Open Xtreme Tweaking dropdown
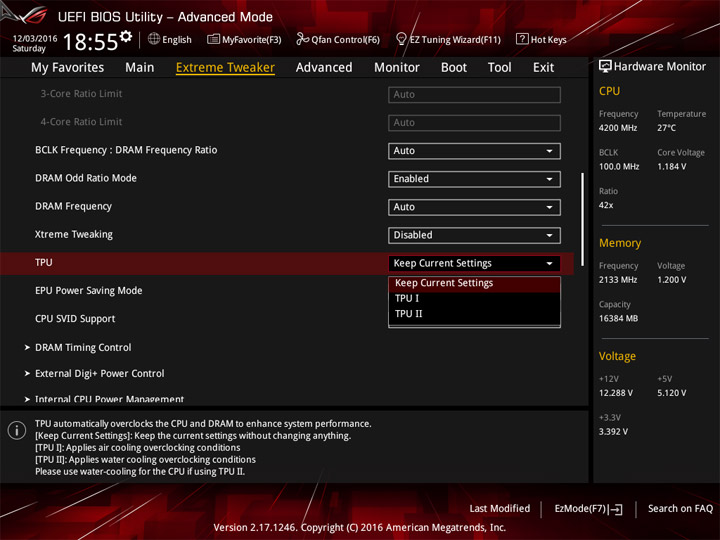The width and height of the screenshot is (720, 540). tap(474, 235)
